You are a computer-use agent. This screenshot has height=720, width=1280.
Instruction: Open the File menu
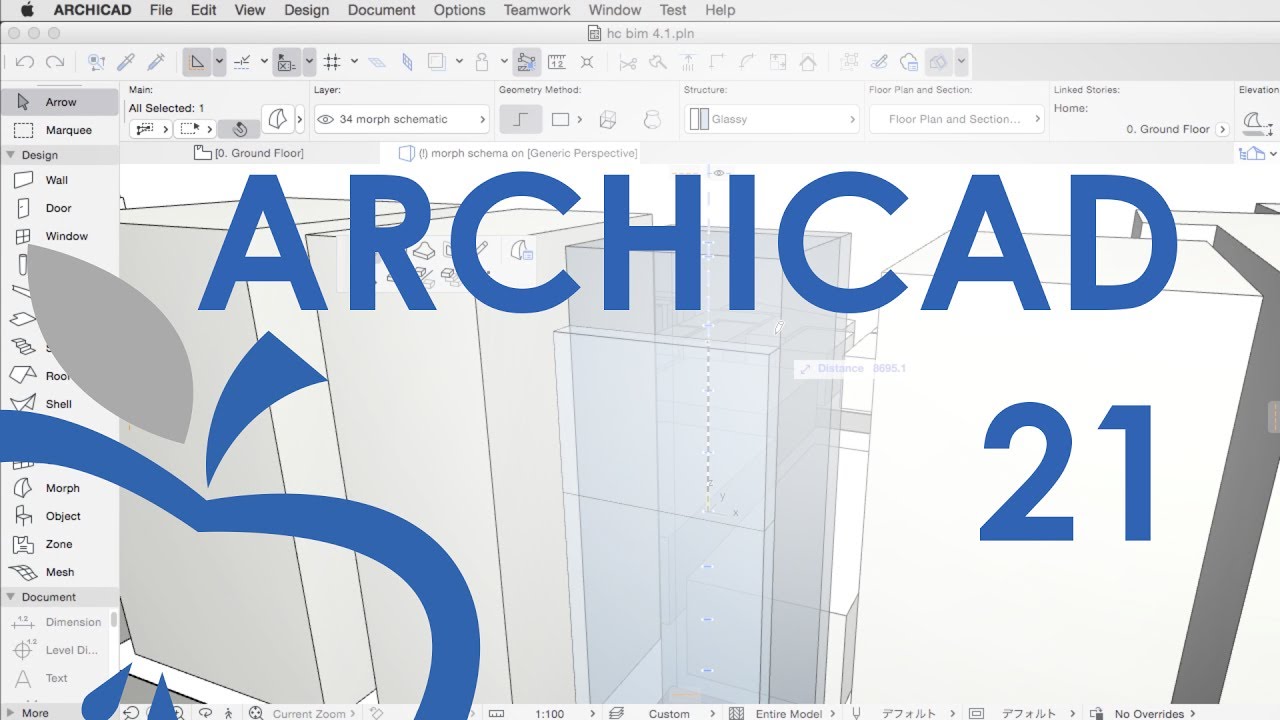[x=160, y=10]
